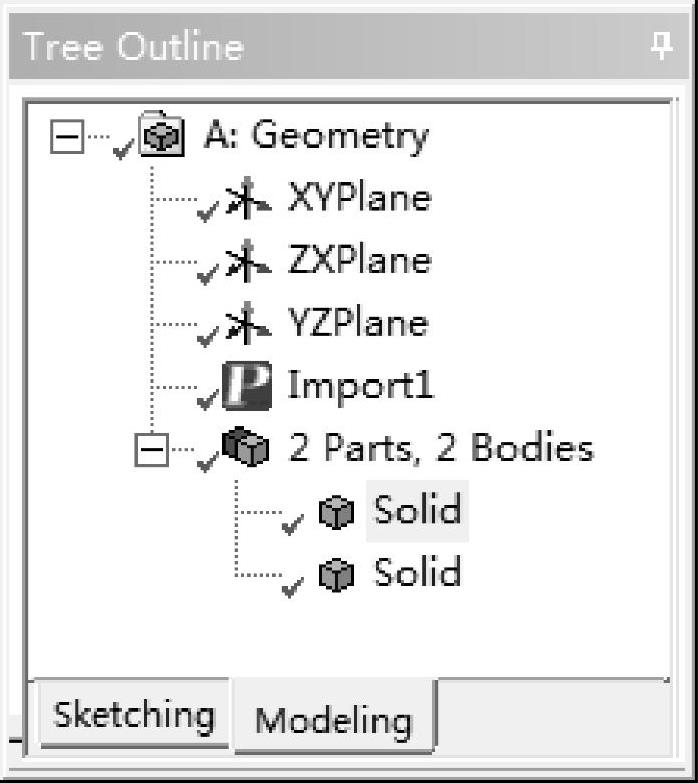Screen dimensions: 698x783
Task: Select the XYPlane tree item
Action: [x=359, y=197]
